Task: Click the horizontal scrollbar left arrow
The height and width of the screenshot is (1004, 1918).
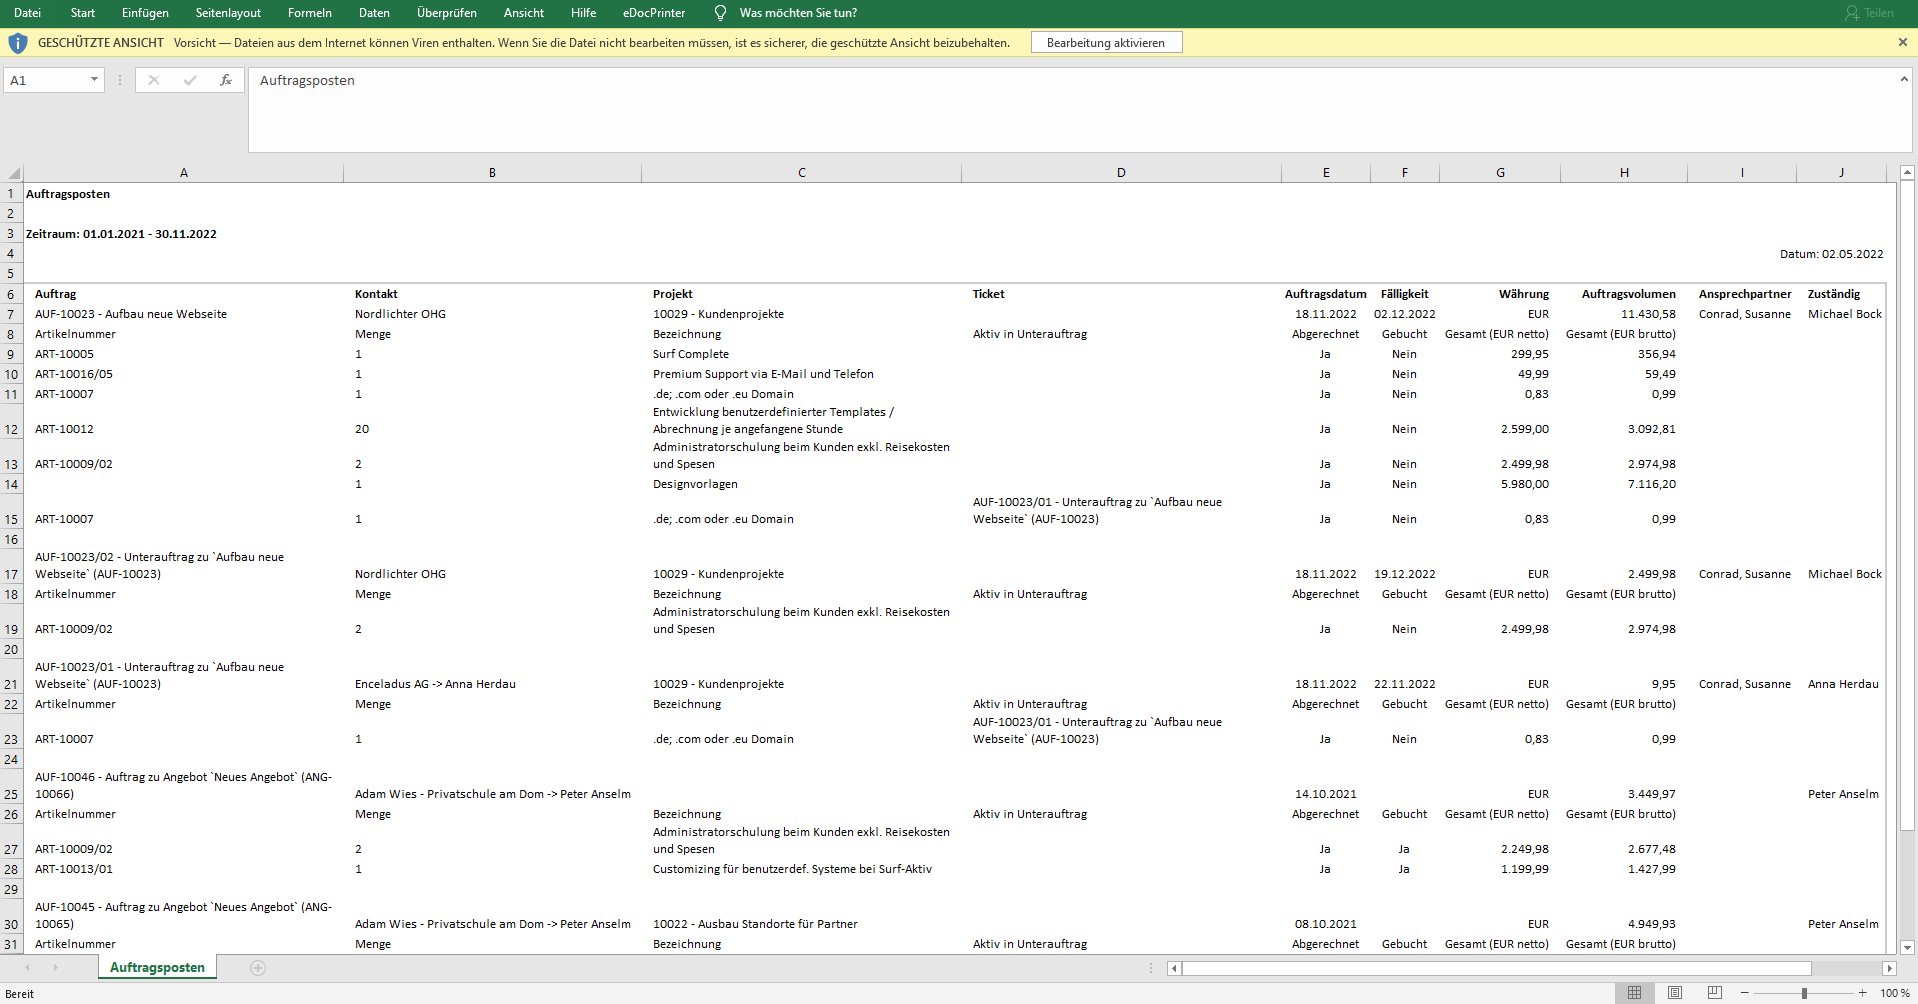Action: click(1174, 968)
